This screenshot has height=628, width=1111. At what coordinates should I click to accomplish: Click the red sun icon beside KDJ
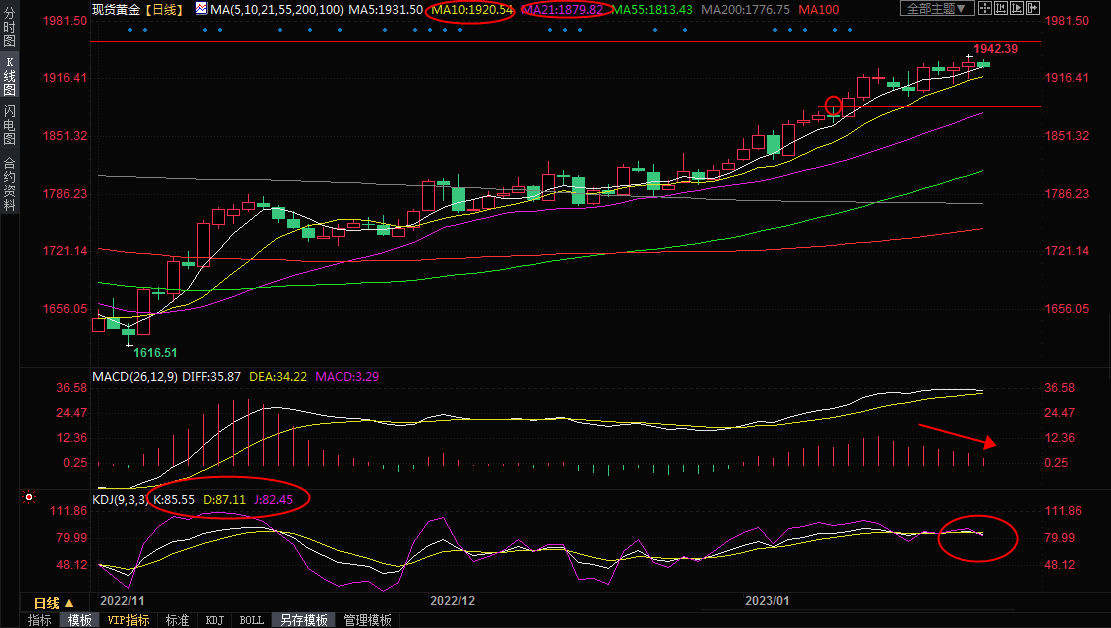[30, 497]
